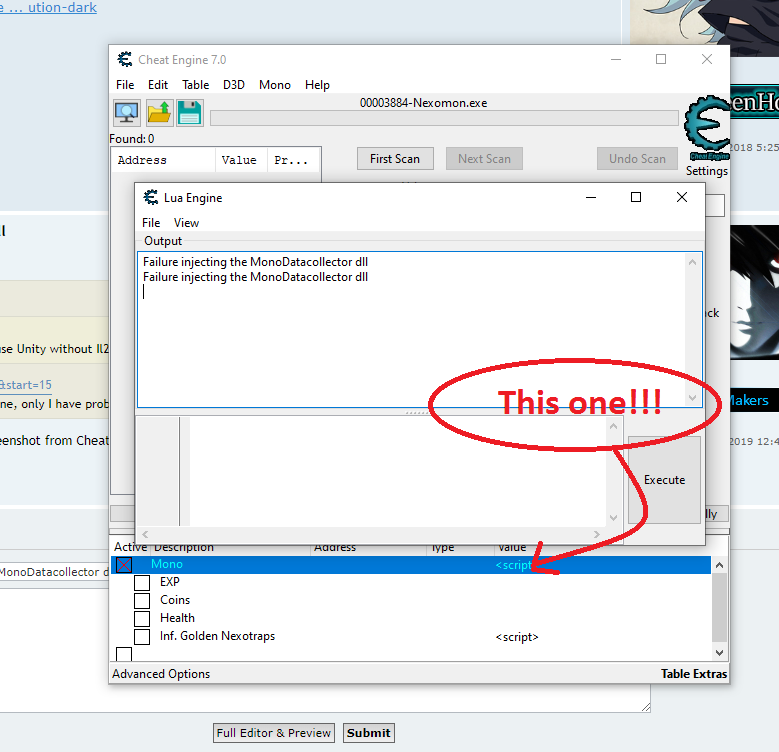779x752 pixels.
Task: Select the Coins entry description
Action: pyautogui.click(x=175, y=600)
